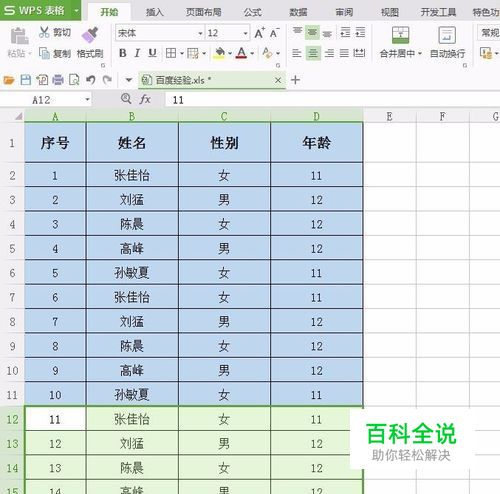Apply cell borders icon

pos(171,53)
